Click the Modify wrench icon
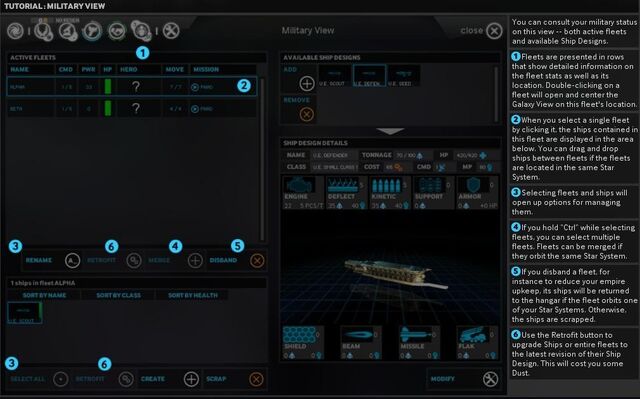 pyautogui.click(x=490, y=379)
